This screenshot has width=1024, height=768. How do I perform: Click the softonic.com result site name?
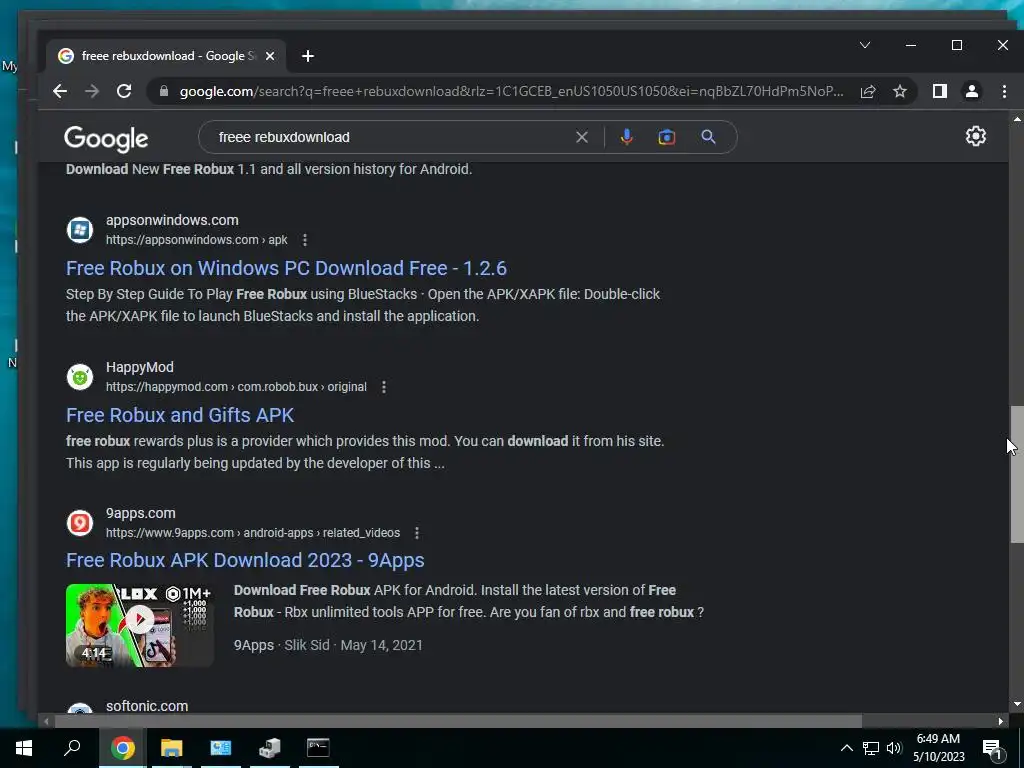tap(147, 706)
